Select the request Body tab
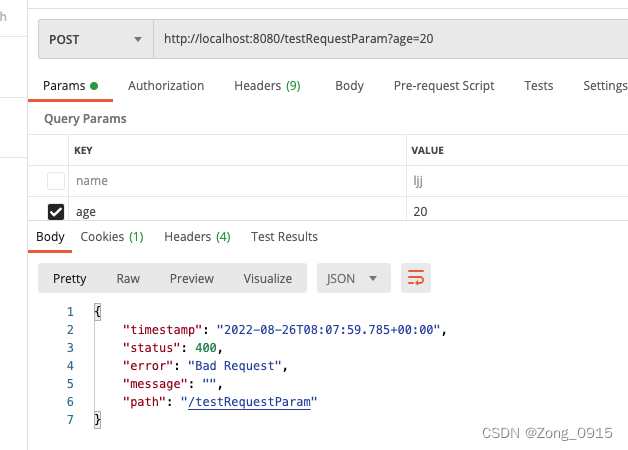Screen dimensions: 628x450 [x=349, y=86]
